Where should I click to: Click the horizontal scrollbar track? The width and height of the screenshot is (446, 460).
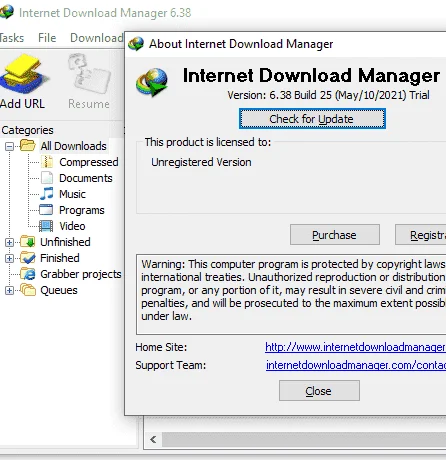tap(304, 439)
